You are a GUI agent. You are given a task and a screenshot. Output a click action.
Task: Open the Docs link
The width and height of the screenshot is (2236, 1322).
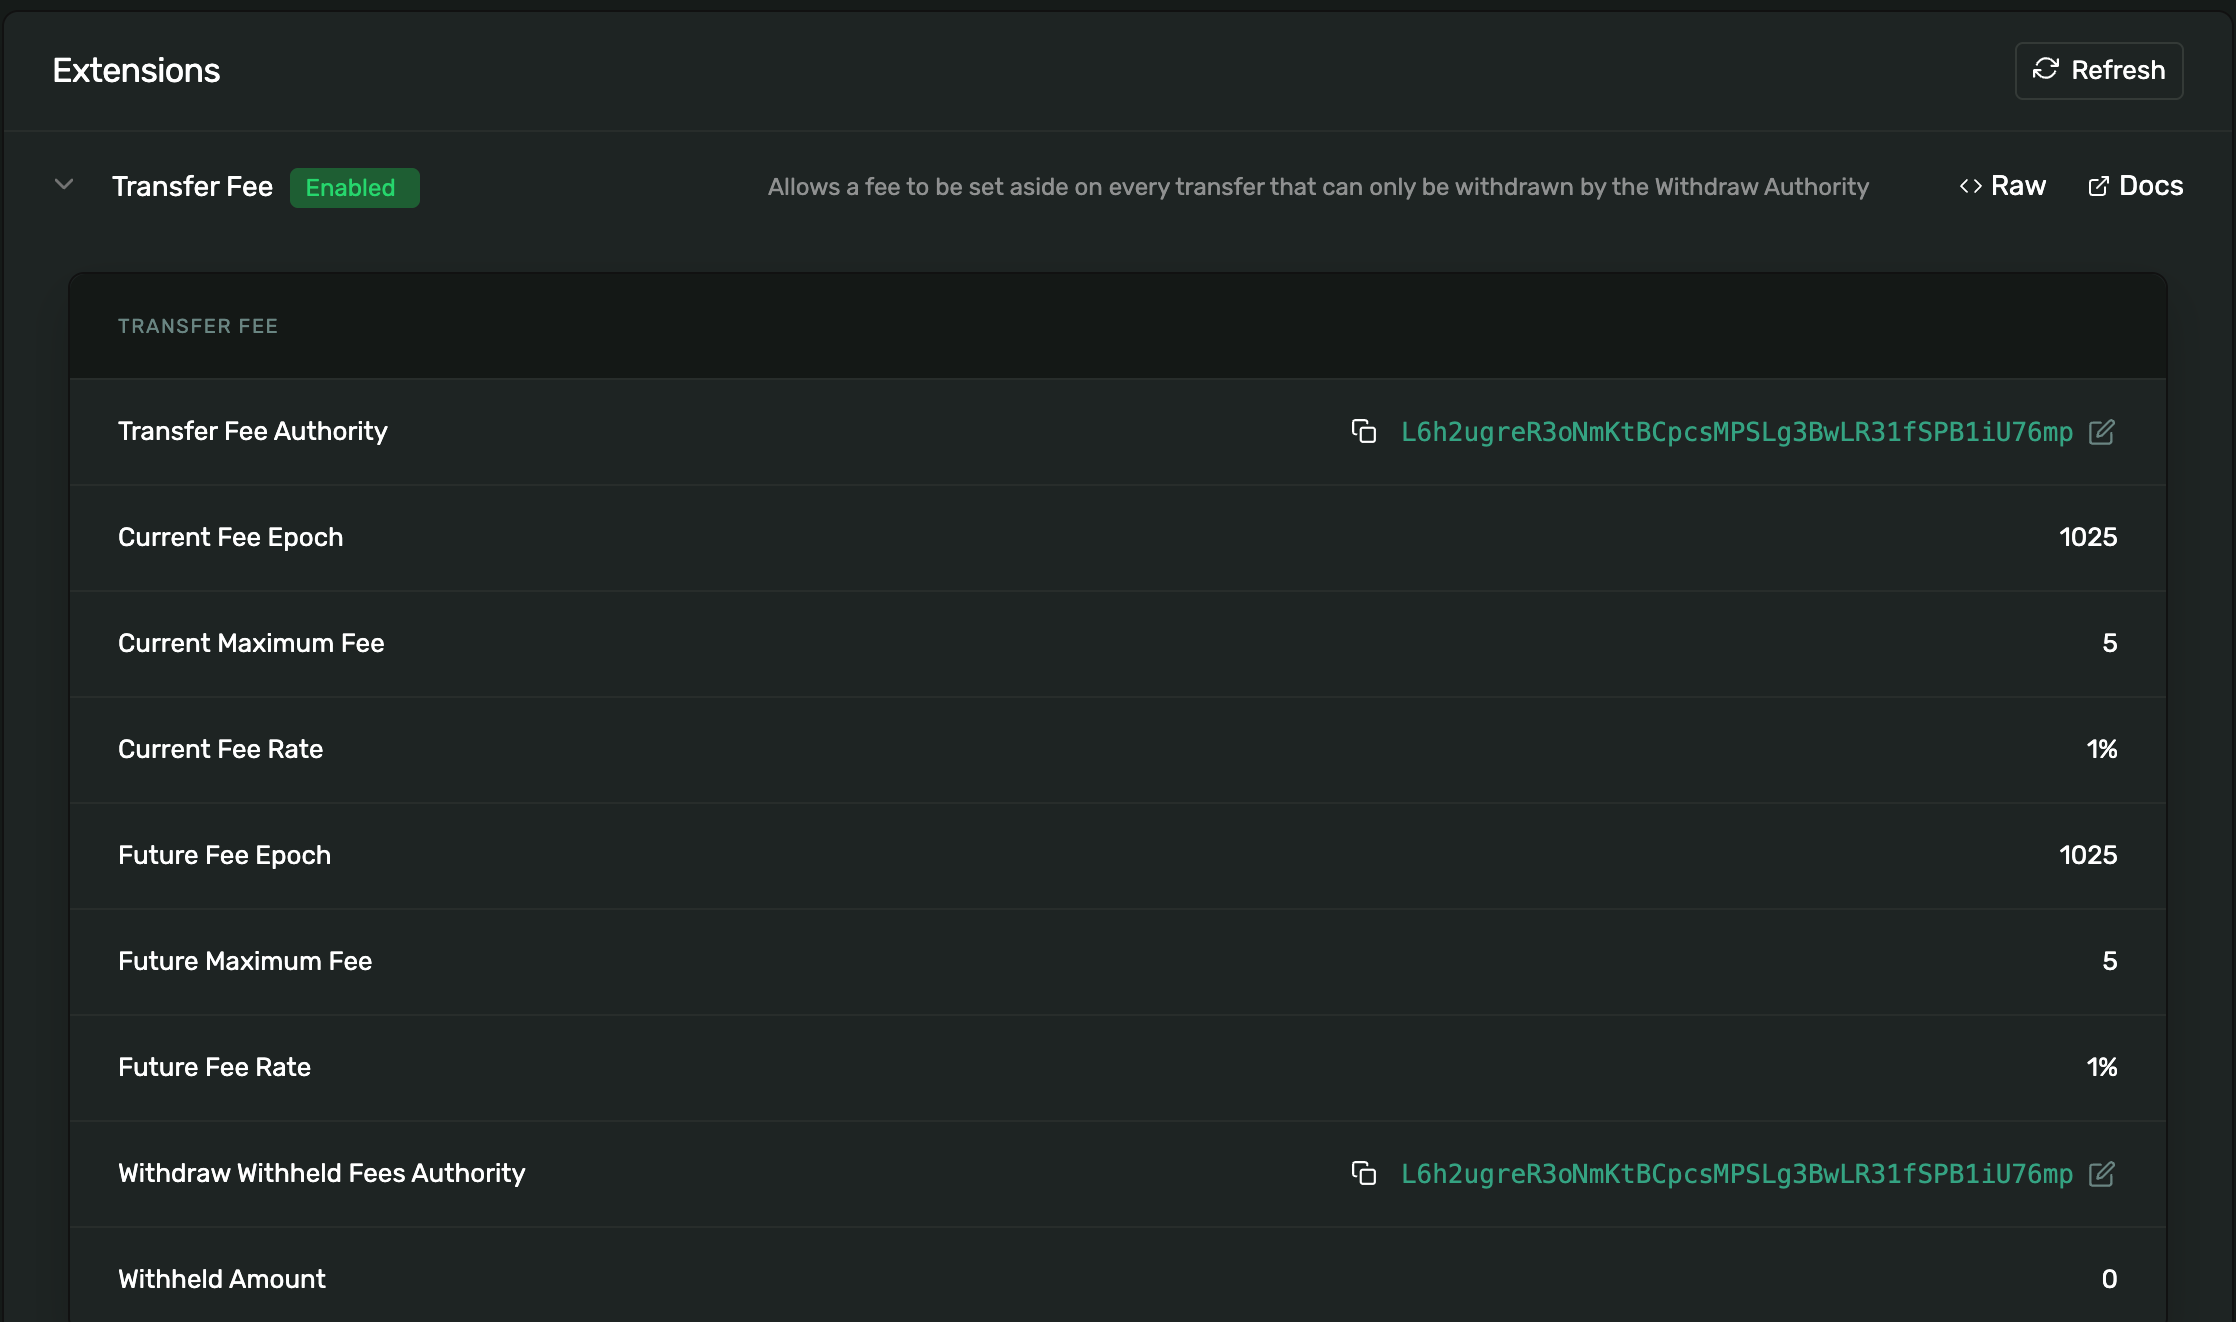click(x=2150, y=186)
